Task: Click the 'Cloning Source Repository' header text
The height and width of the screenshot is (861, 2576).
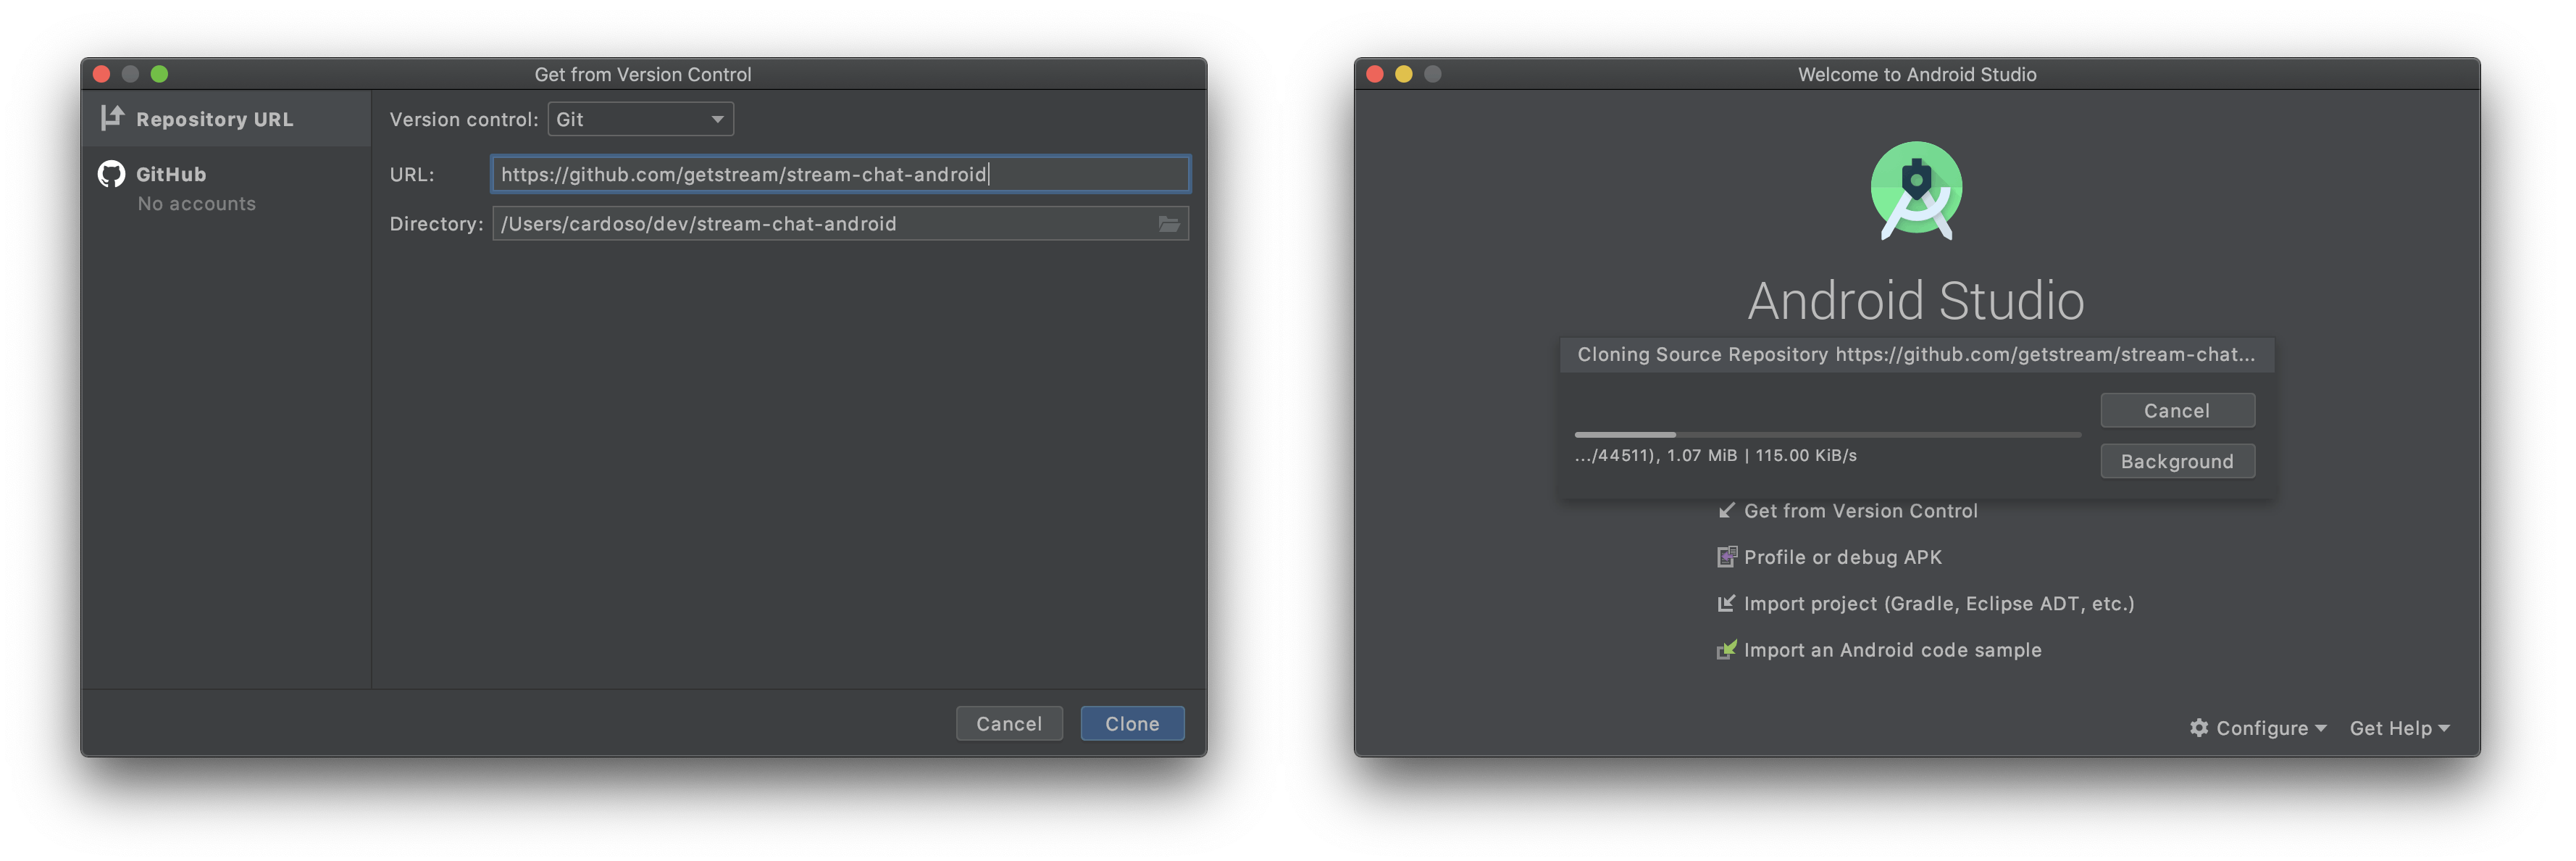Action: coord(1915,355)
